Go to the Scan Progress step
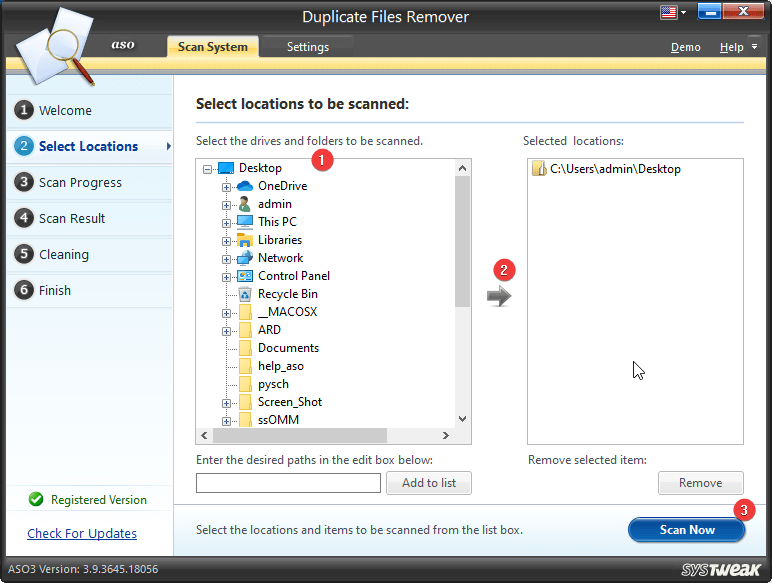This screenshot has height=583, width=772. coord(90,182)
